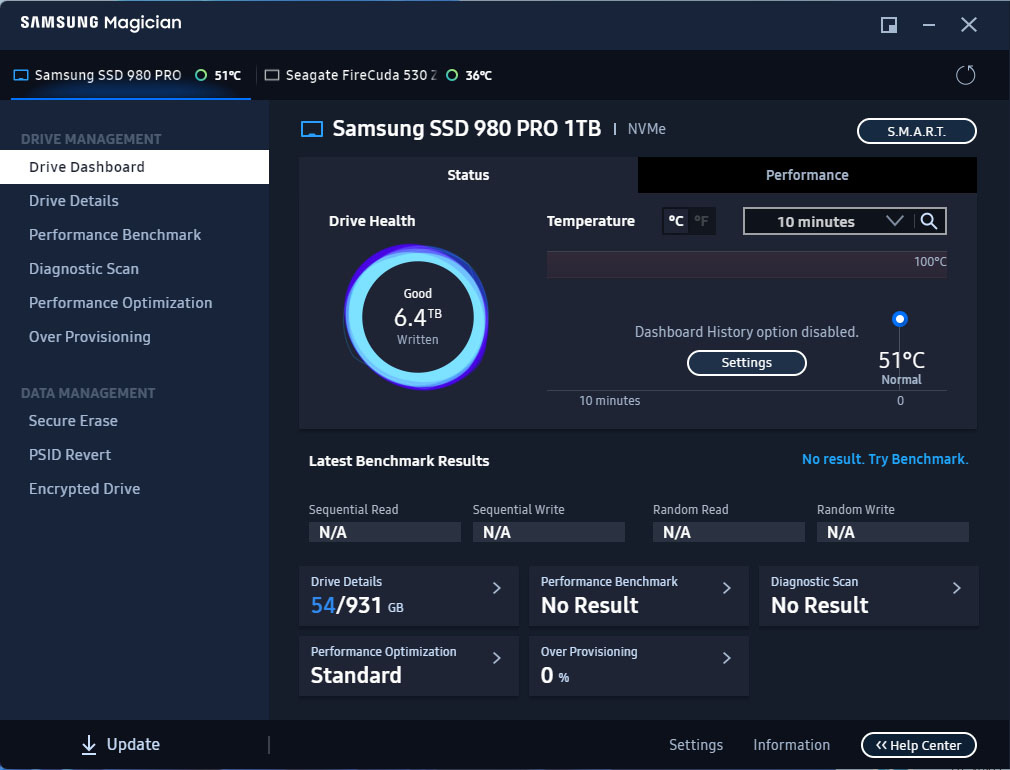Open Performance Optimization in the sidebar
The width and height of the screenshot is (1010, 770).
135,303
